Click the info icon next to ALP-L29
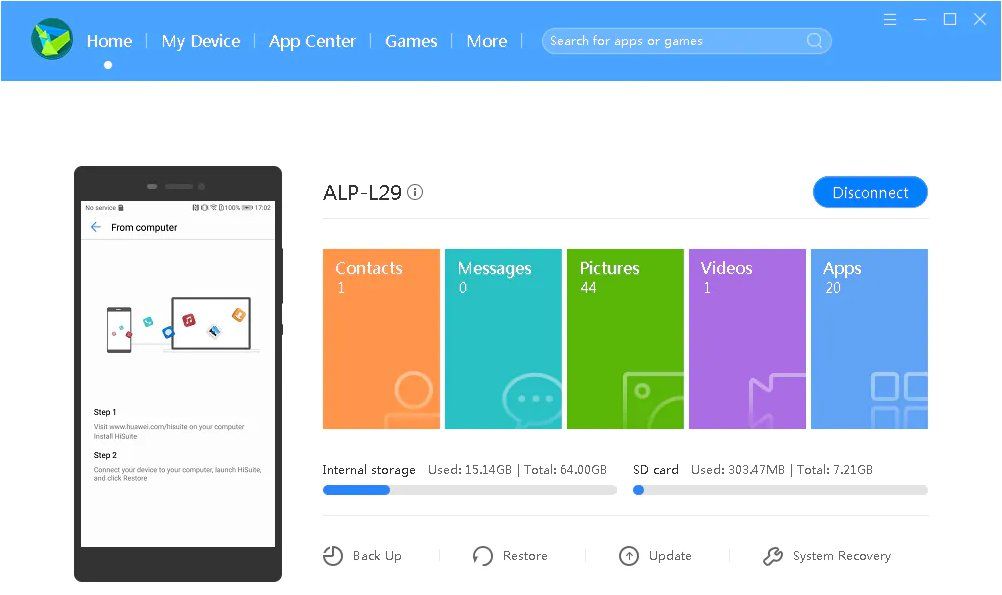This screenshot has width=1002, height=595. coord(415,192)
